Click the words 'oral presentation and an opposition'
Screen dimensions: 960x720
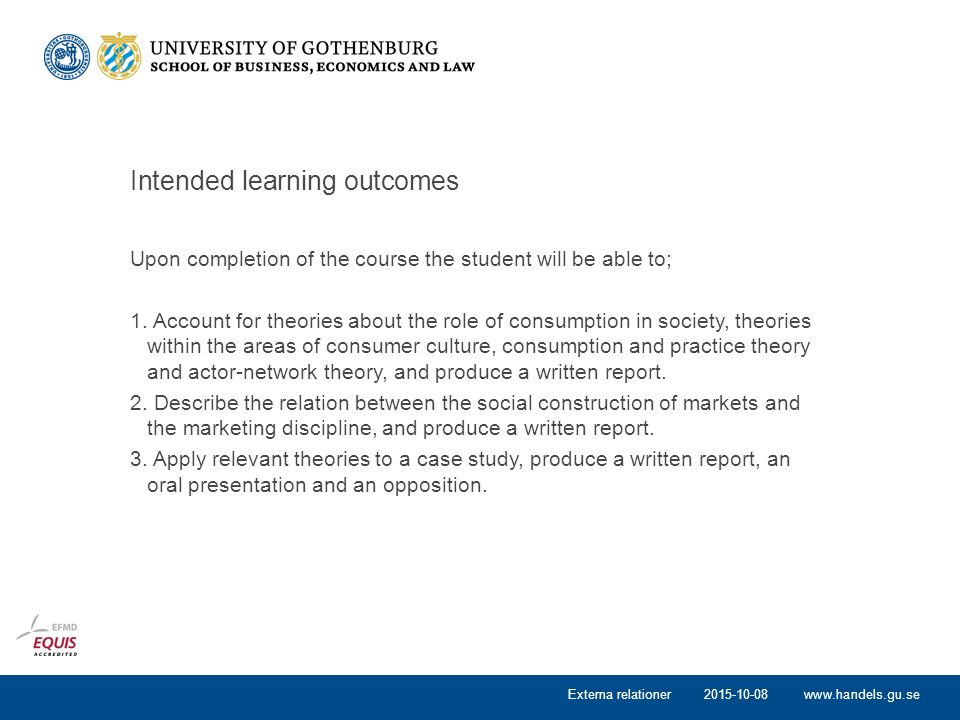[x=317, y=485]
